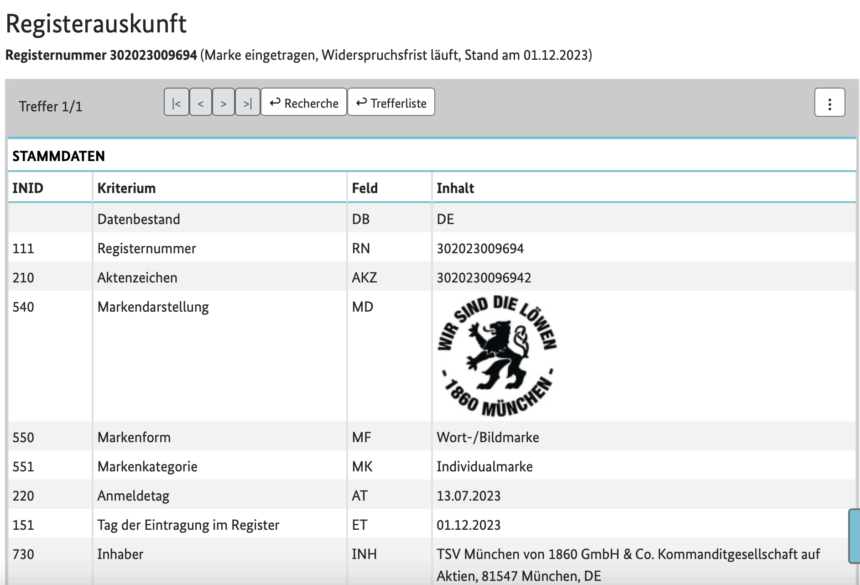Select Anmeldetag date 13.07.2023
Image resolution: width=860 pixels, height=585 pixels.
point(468,496)
